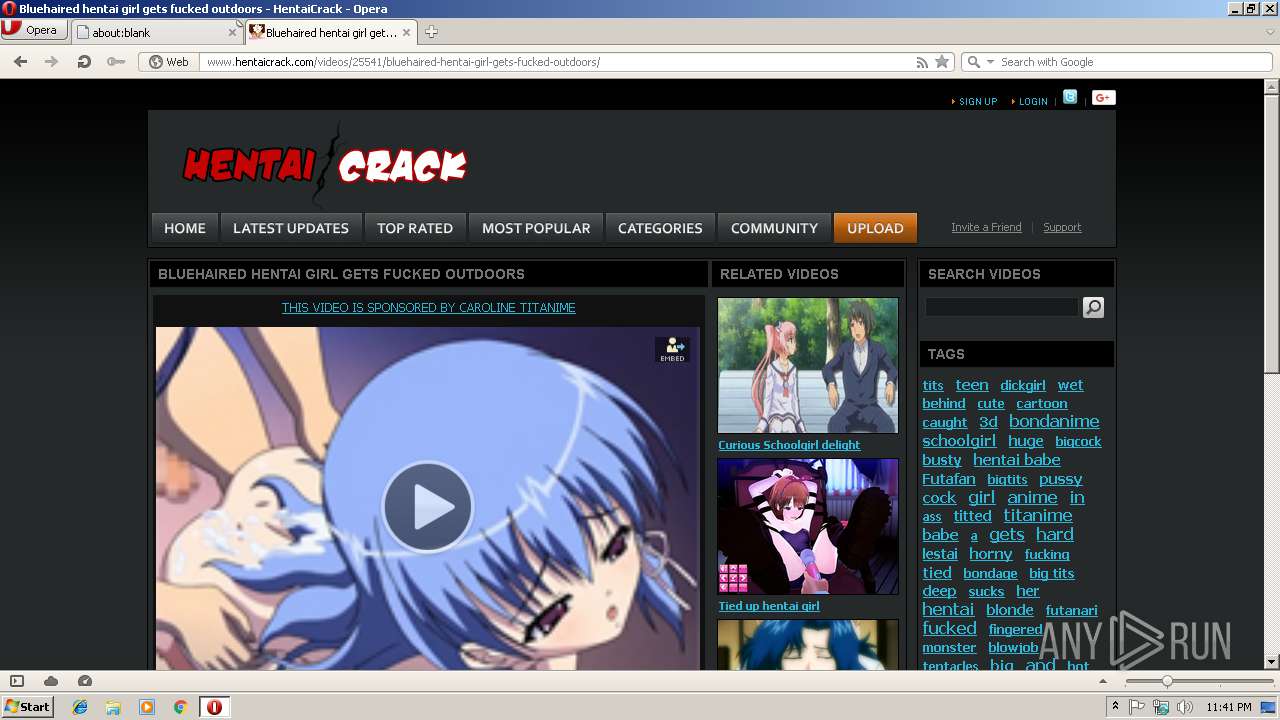Click the network tray icon
This screenshot has width=1280, height=720.
pos(1161,707)
